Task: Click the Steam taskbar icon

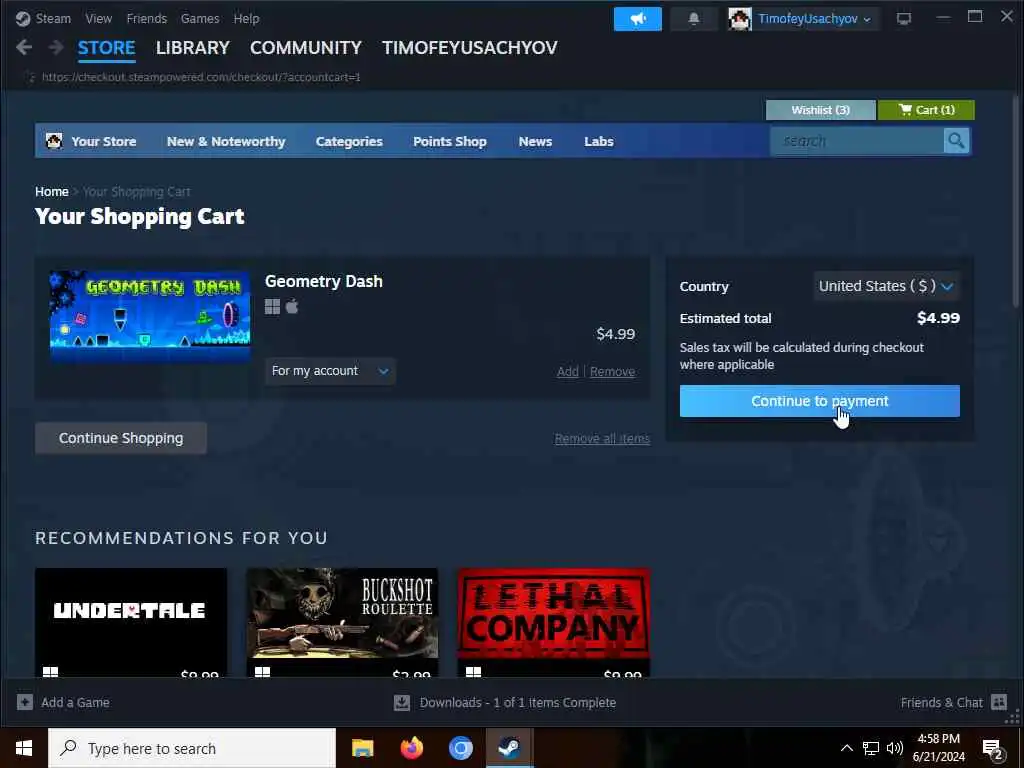Action: [509, 748]
